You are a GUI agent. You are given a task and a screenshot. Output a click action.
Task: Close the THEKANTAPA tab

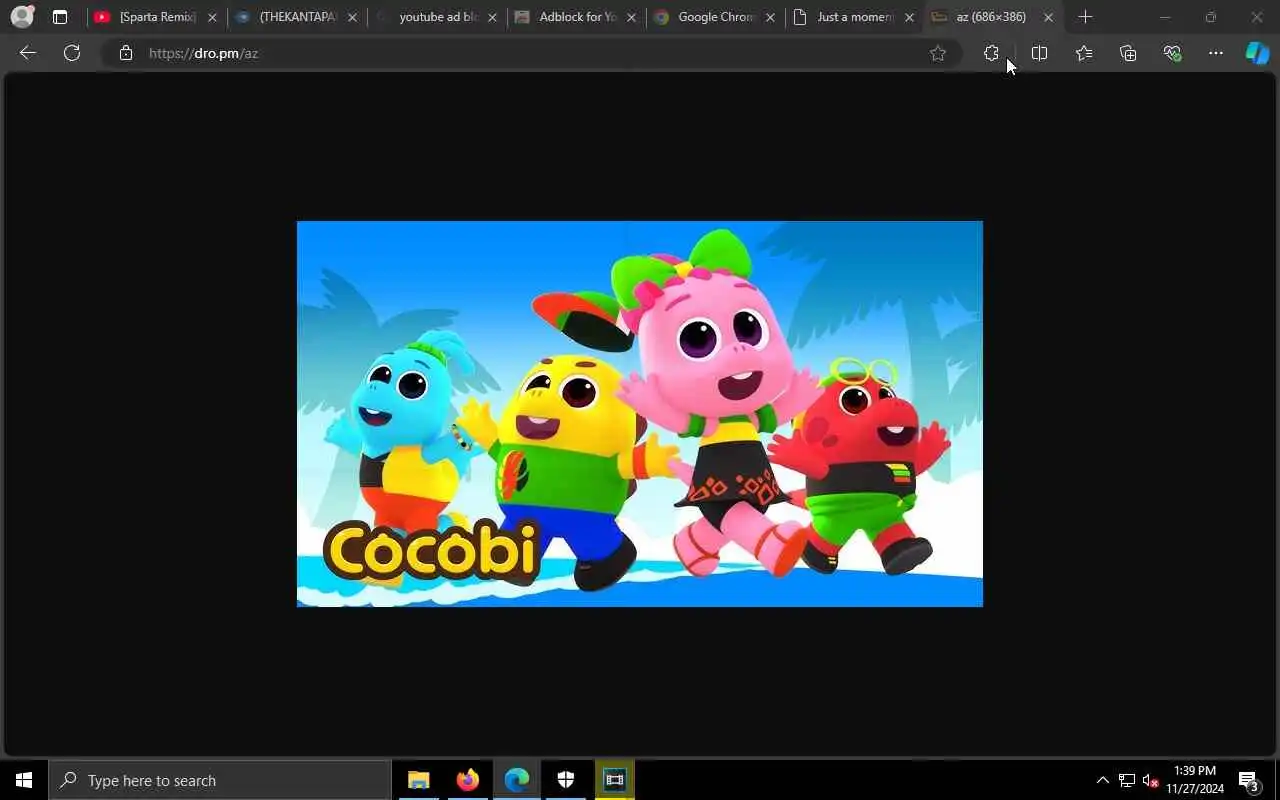pyautogui.click(x=352, y=17)
